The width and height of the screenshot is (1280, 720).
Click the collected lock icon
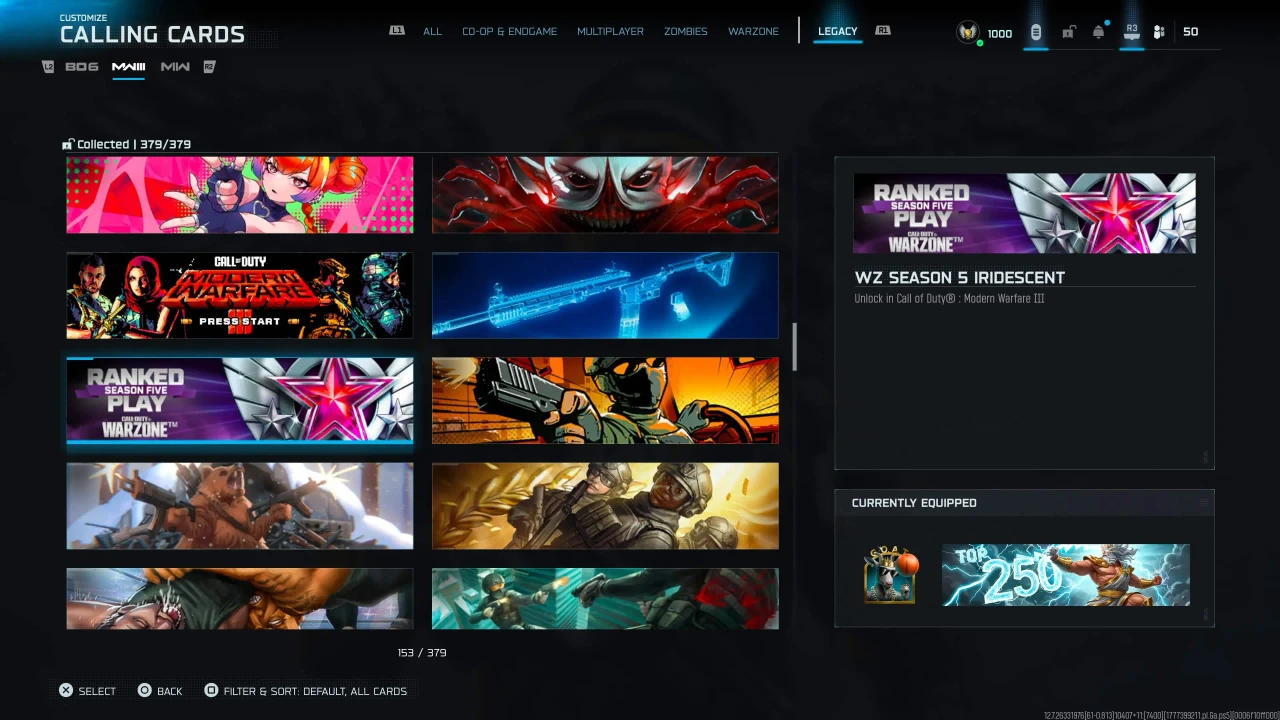pos(68,144)
